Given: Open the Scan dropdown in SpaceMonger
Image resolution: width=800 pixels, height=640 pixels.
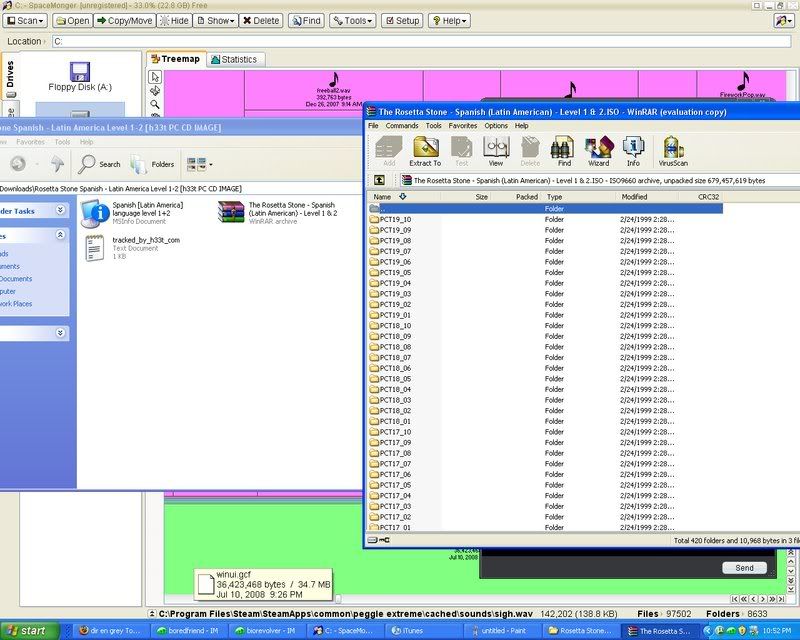Looking at the screenshot, I should [x=25, y=20].
